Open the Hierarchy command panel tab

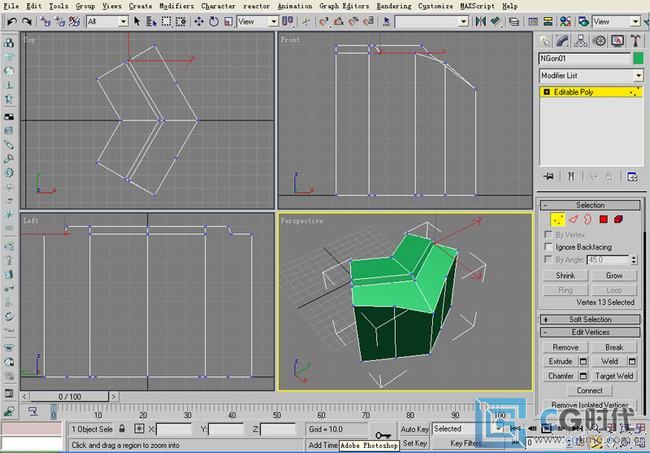tap(581, 41)
